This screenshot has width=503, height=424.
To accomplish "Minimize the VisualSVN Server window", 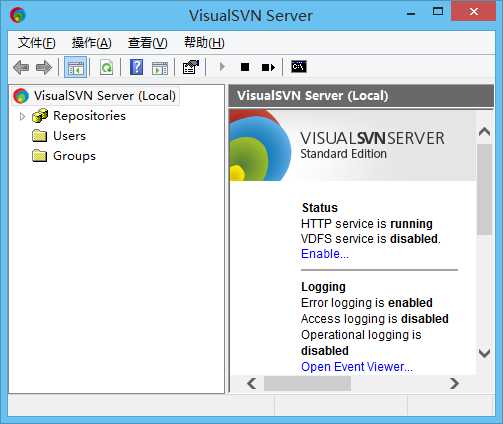I will (411, 13).
